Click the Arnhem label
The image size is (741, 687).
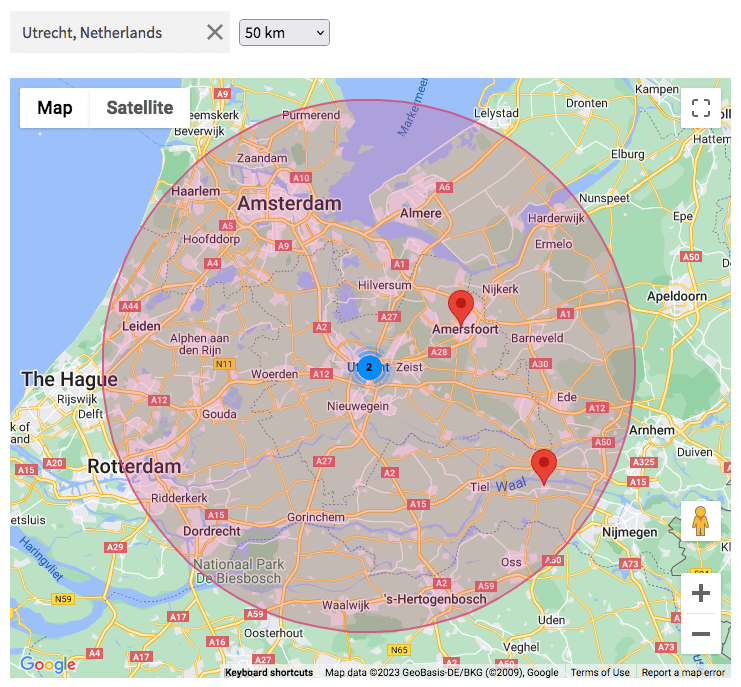(652, 430)
